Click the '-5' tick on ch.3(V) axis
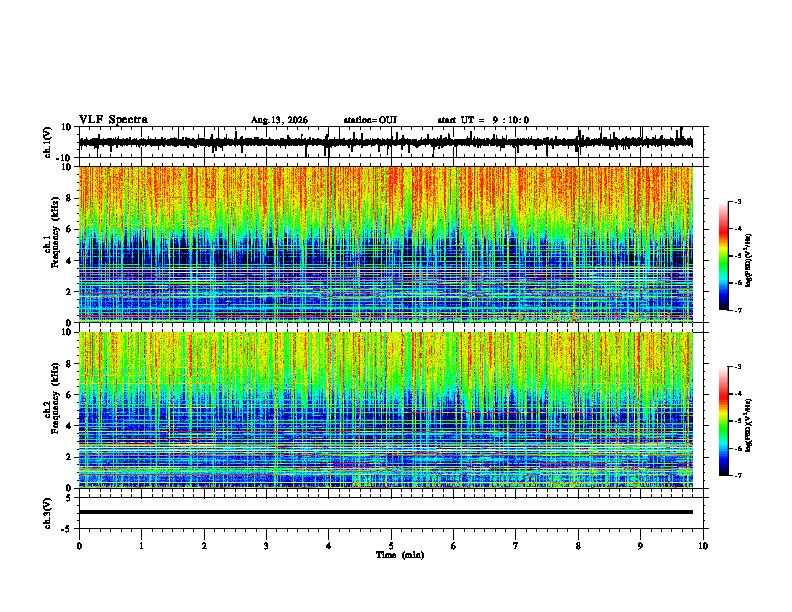The image size is (792, 612). (67, 529)
